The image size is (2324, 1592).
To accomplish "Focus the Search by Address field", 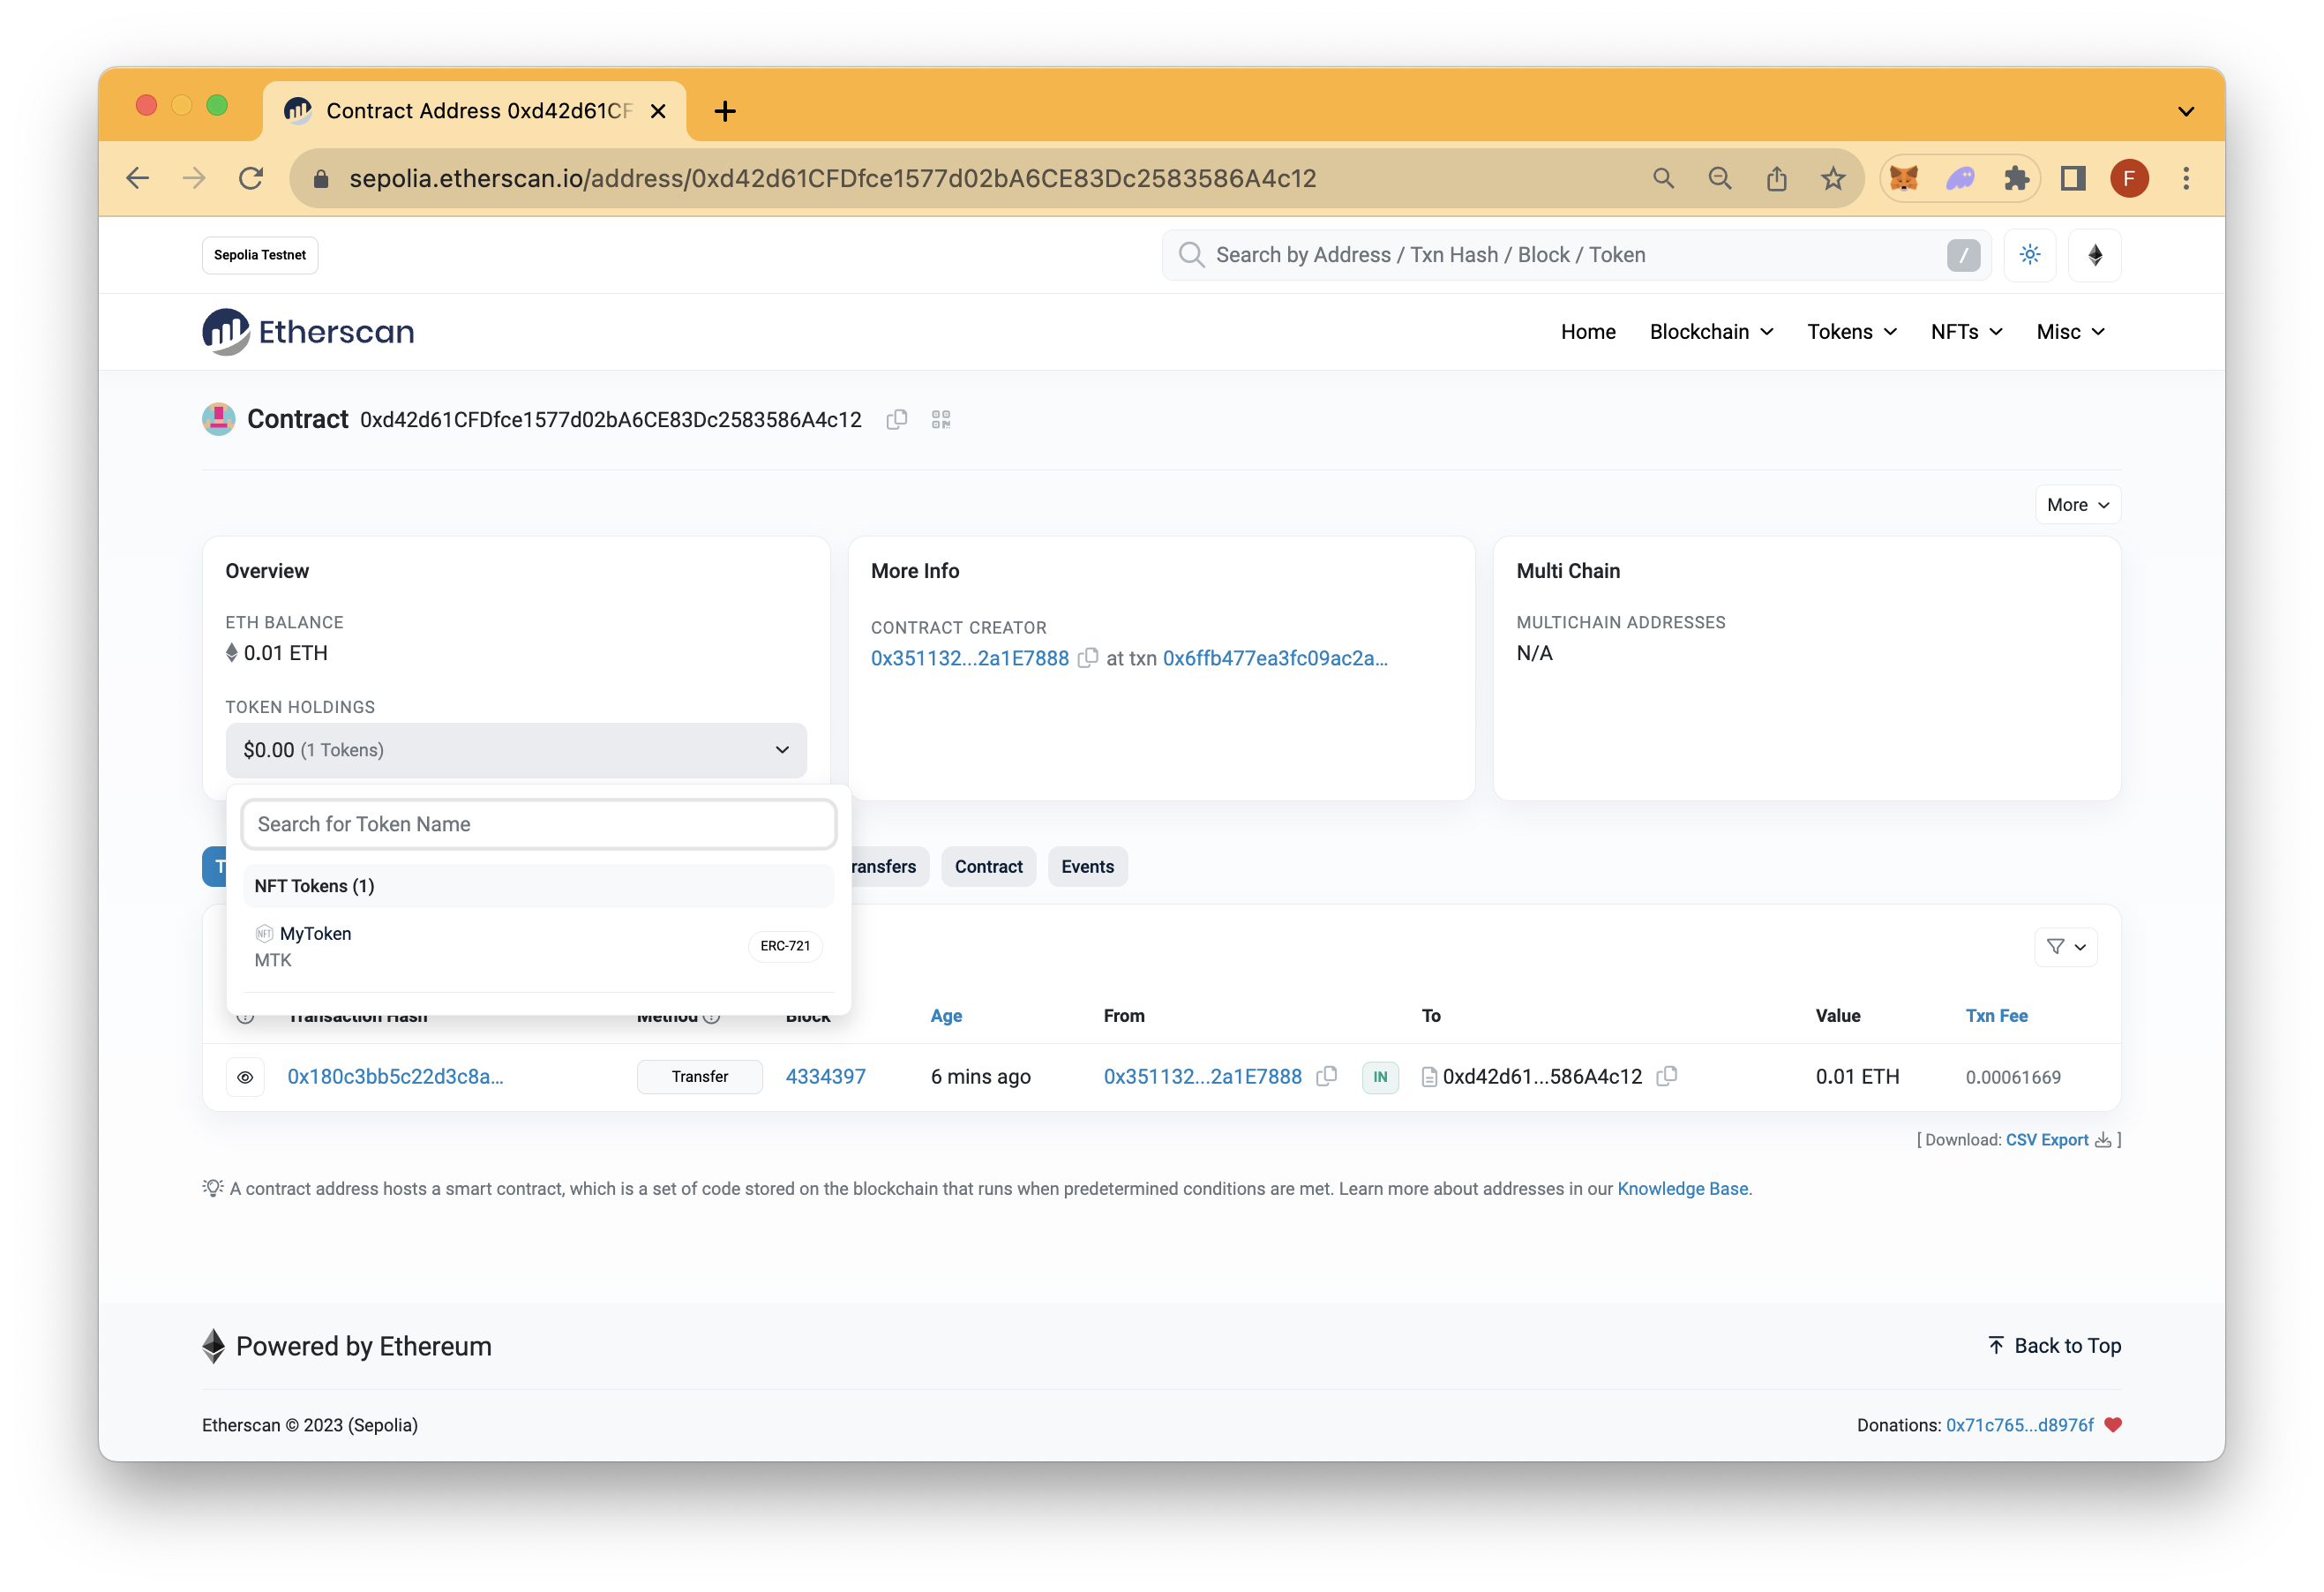I will coord(1576,255).
